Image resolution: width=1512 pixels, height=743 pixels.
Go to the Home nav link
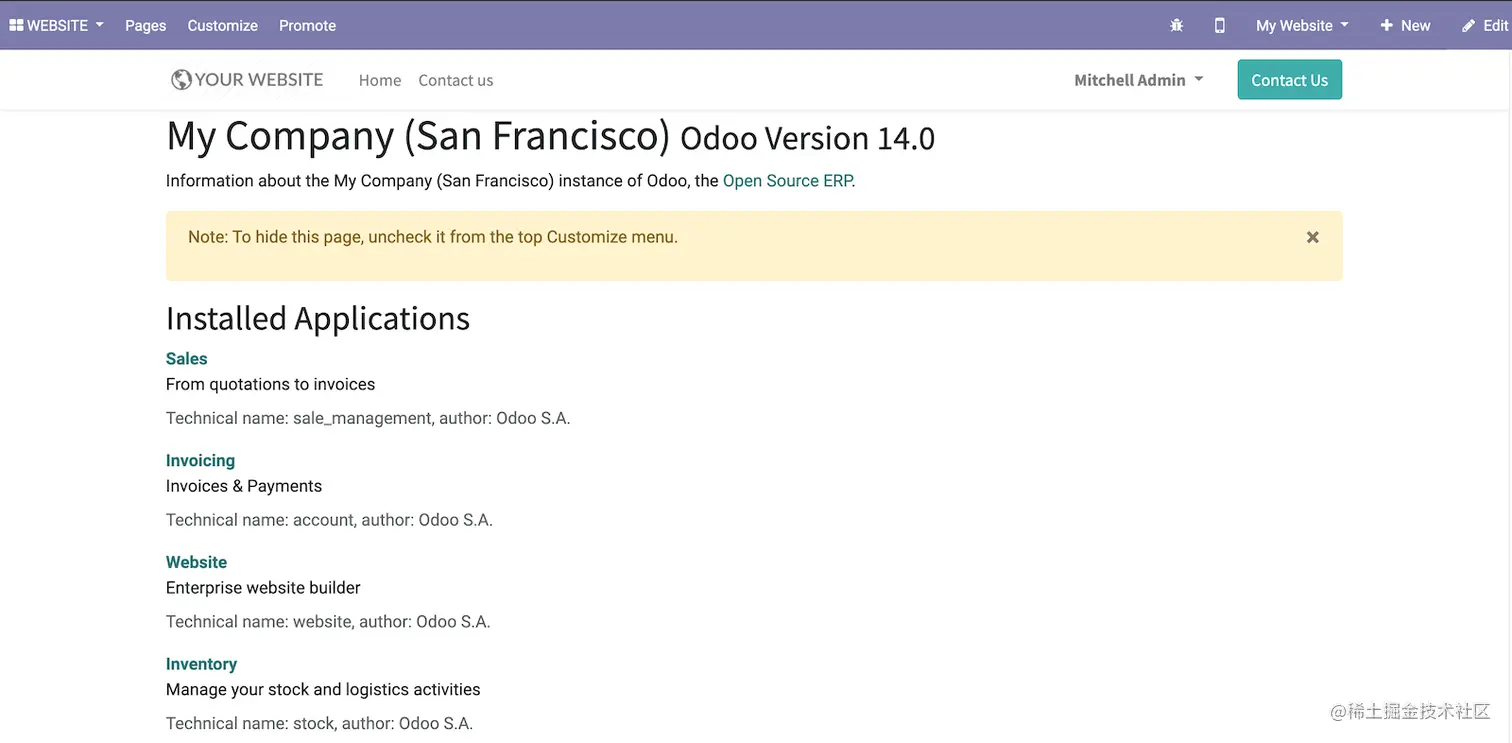pos(380,80)
